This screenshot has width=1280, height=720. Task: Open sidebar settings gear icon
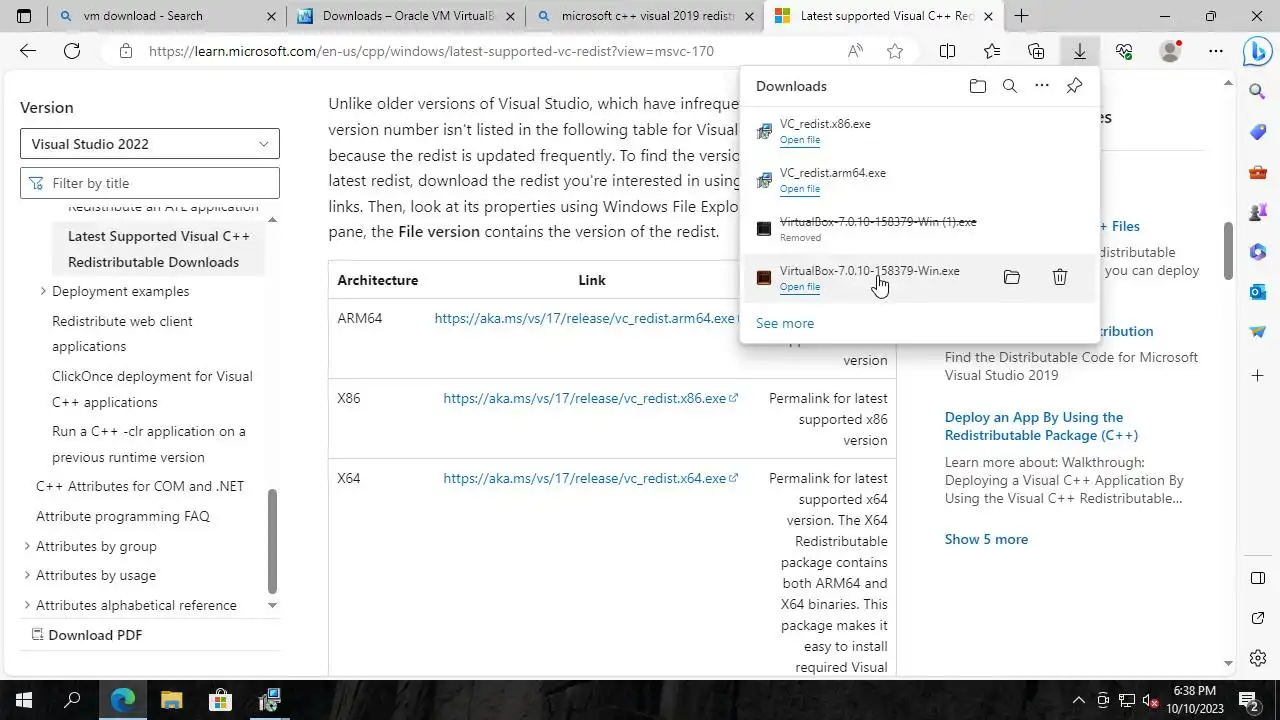[x=1258, y=658]
